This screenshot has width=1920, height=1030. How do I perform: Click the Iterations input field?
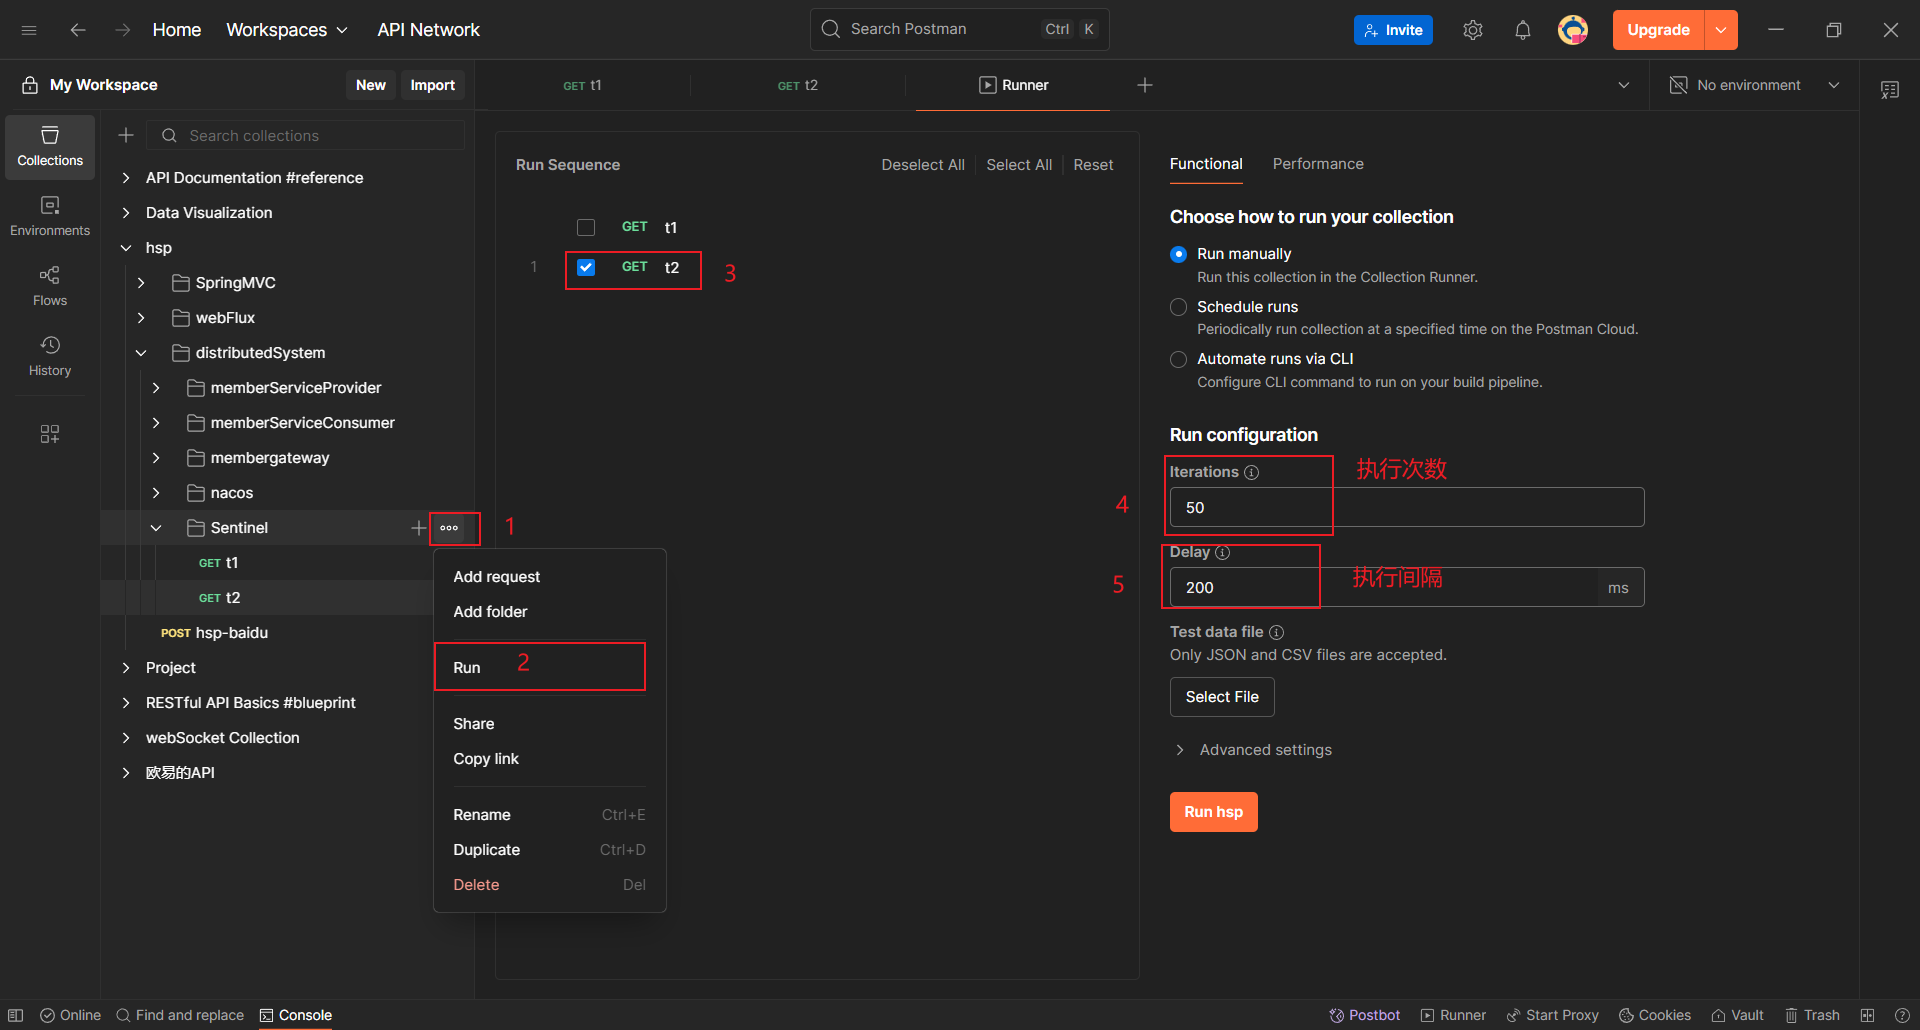pos(1405,507)
